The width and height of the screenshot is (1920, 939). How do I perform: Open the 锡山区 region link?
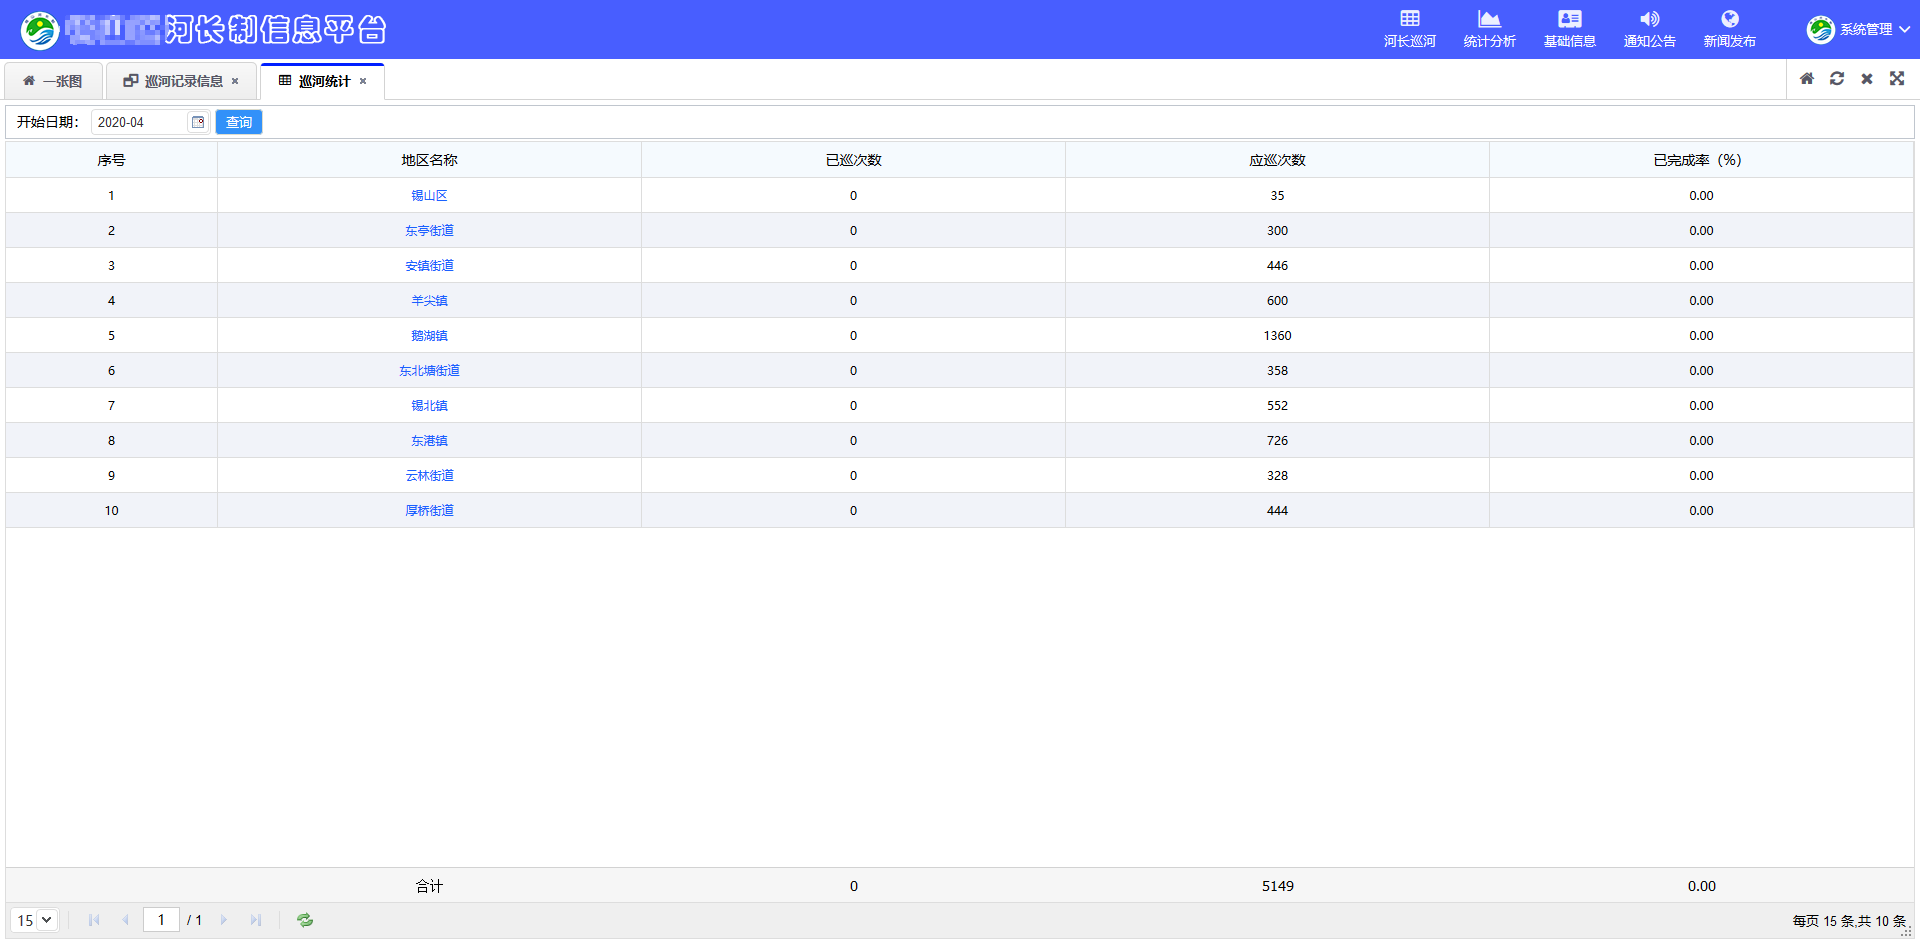point(429,196)
